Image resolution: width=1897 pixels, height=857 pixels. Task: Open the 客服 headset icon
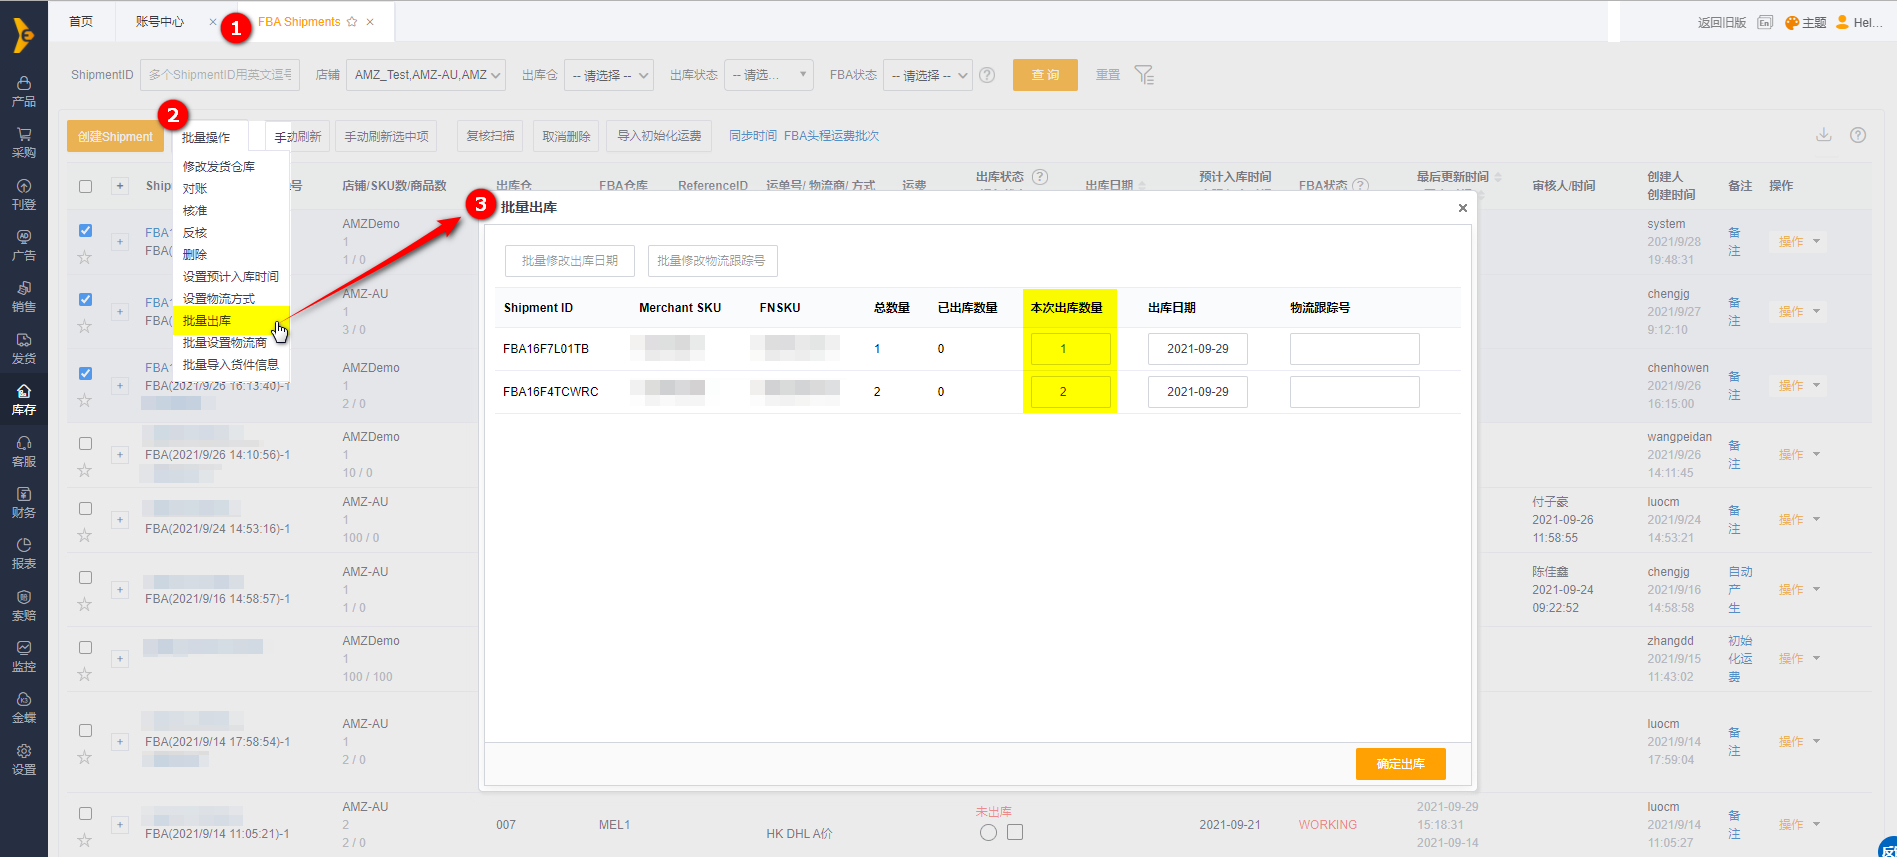pyautogui.click(x=24, y=451)
